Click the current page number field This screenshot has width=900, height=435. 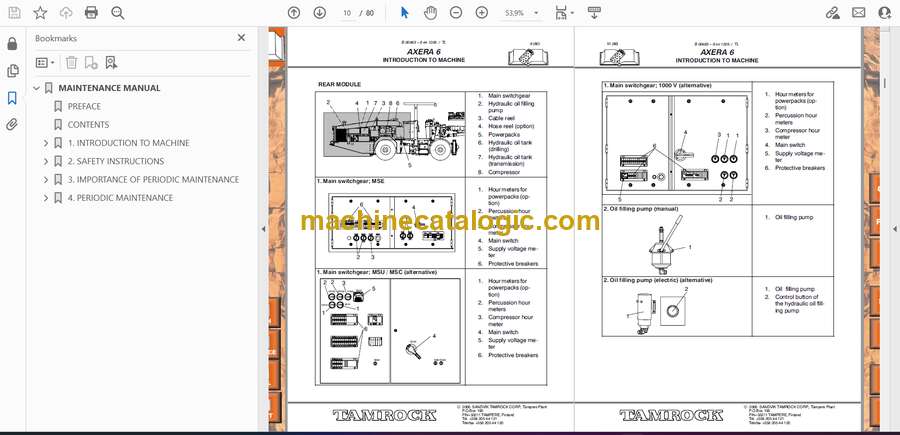[347, 13]
